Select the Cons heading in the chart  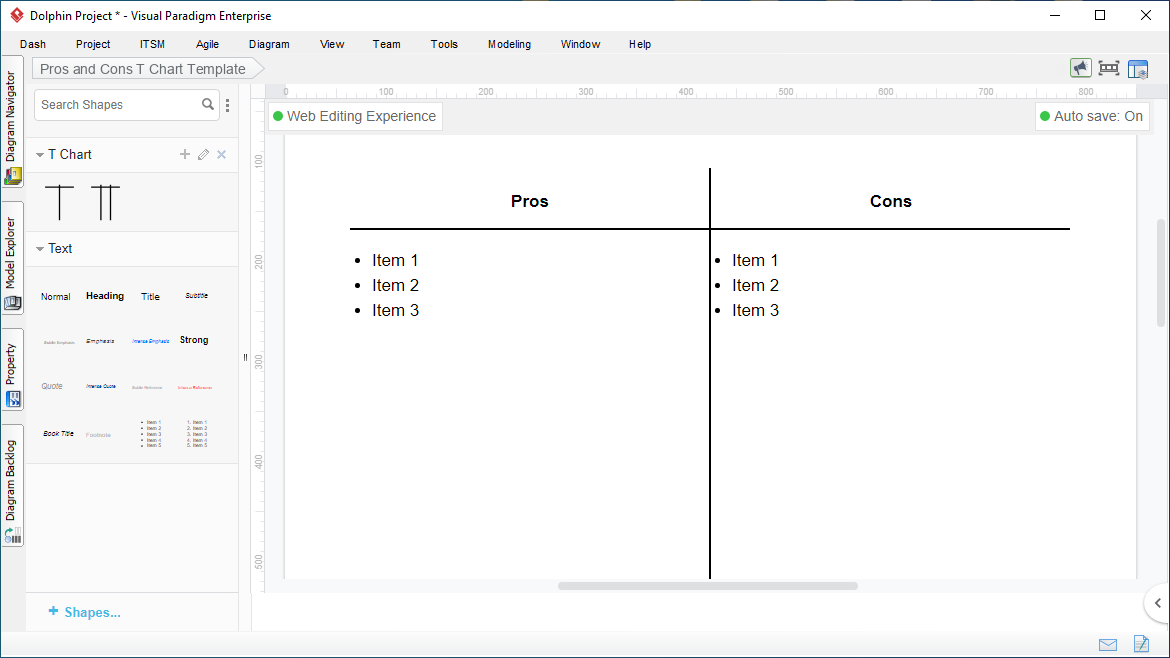pos(891,201)
